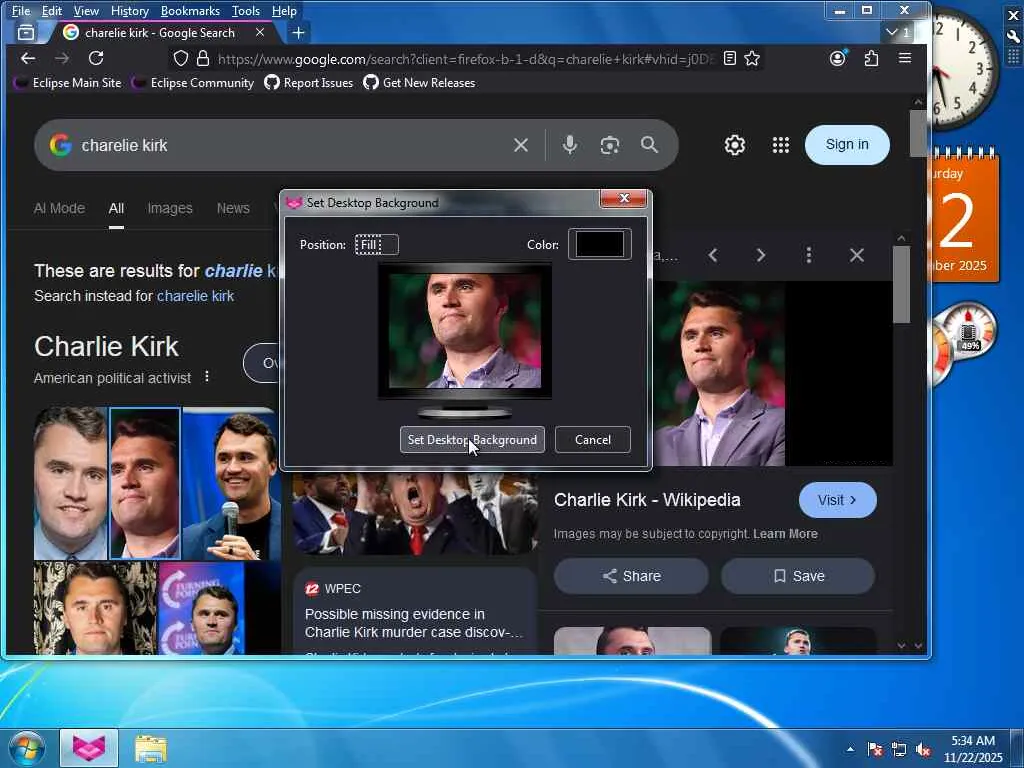Open the File menu

tap(21, 11)
